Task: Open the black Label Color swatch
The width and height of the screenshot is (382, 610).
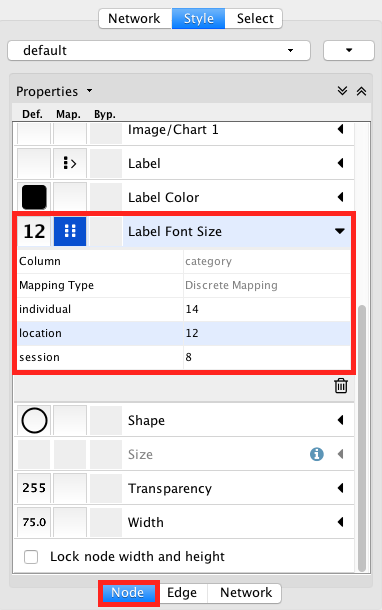Action: [x=34, y=197]
